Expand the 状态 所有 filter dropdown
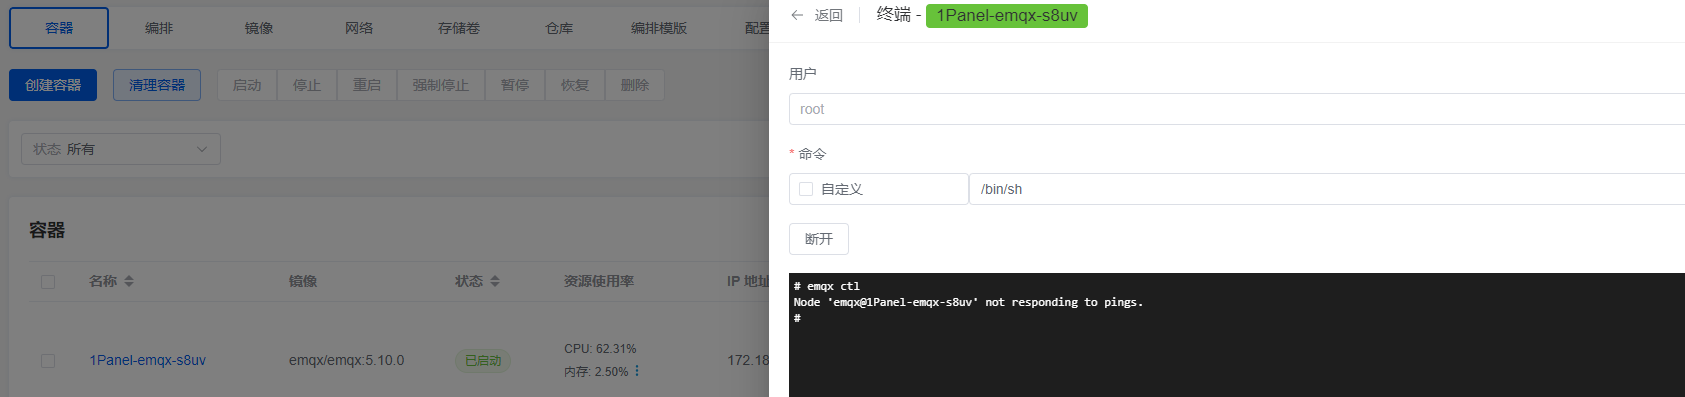The image size is (1685, 397). click(121, 149)
